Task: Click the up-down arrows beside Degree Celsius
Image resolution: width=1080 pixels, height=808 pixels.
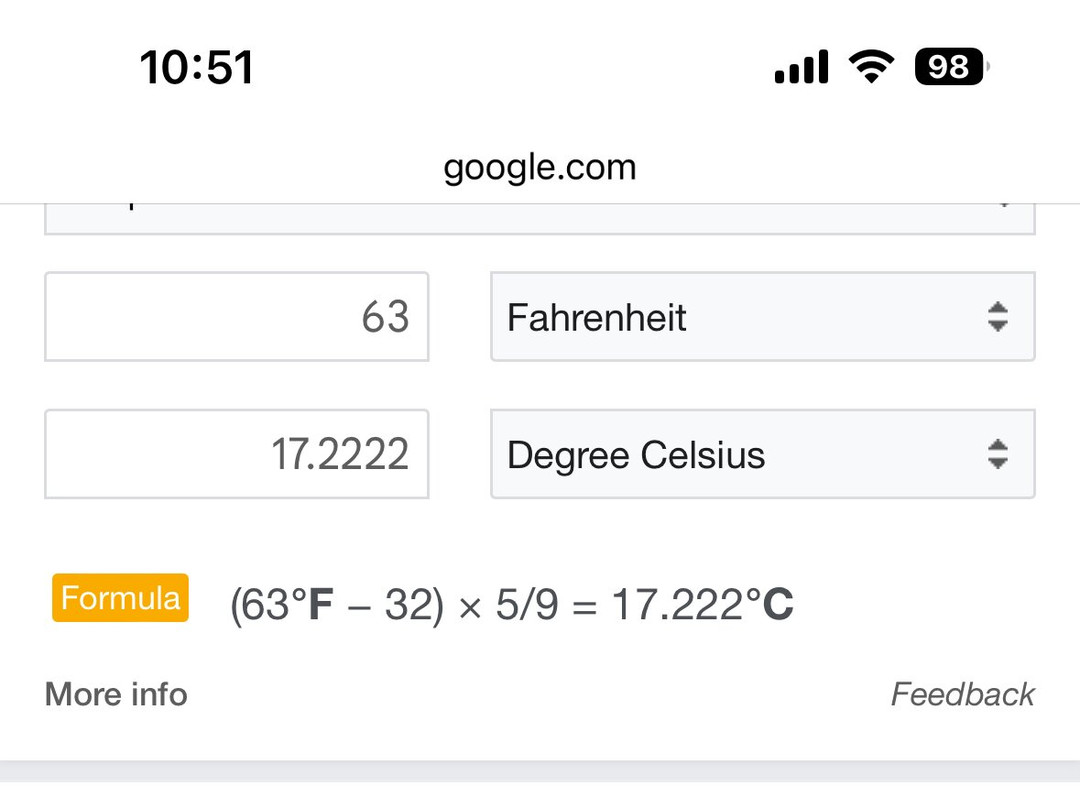Action: tap(997, 454)
